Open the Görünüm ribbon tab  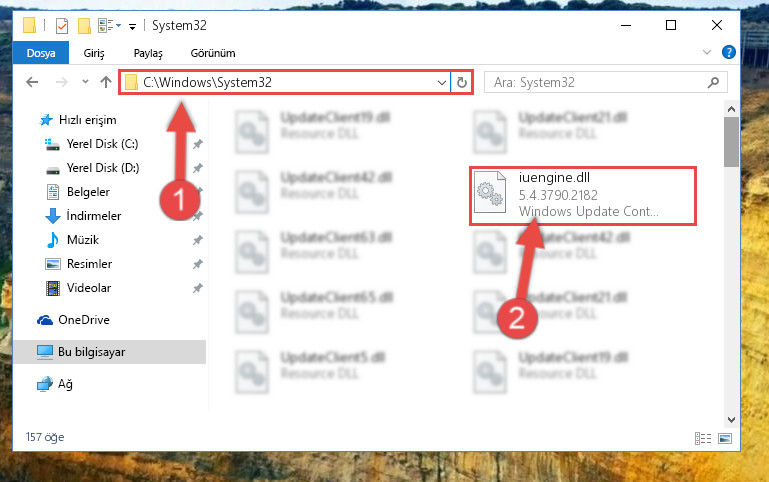click(213, 53)
